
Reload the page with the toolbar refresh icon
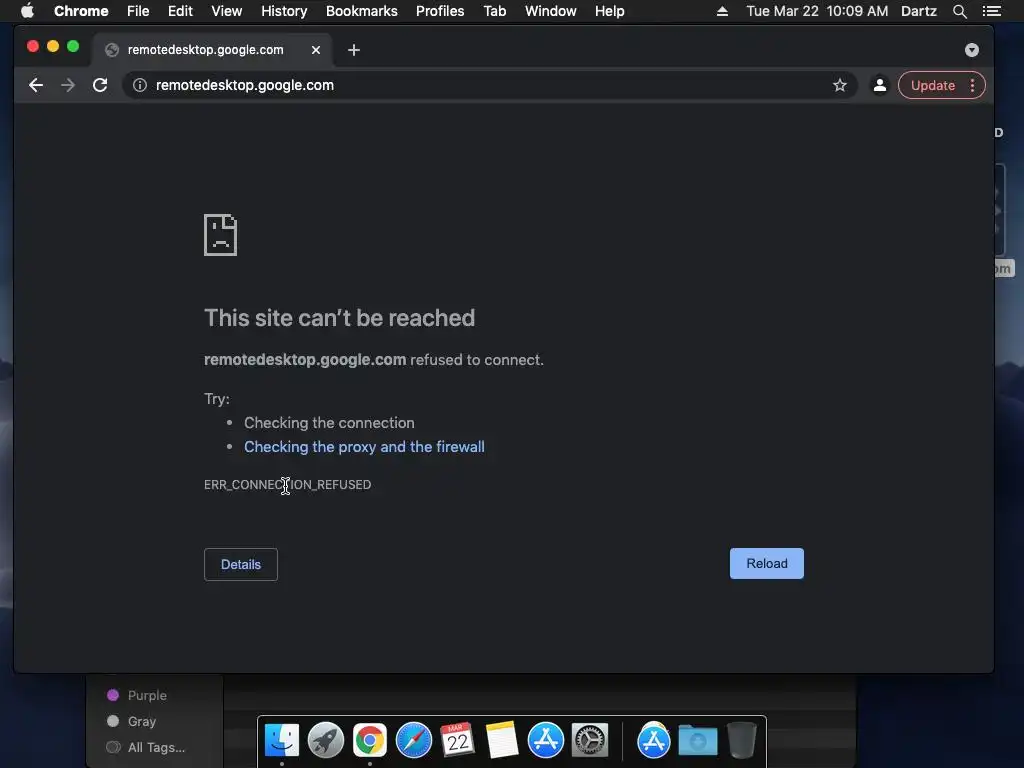pos(100,85)
